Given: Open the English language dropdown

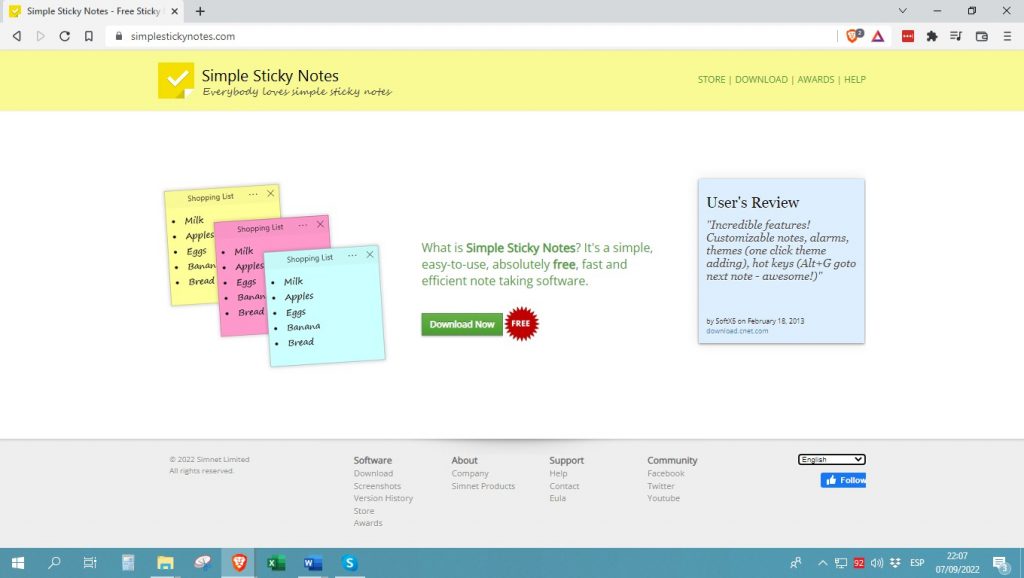Looking at the screenshot, I should (830, 458).
